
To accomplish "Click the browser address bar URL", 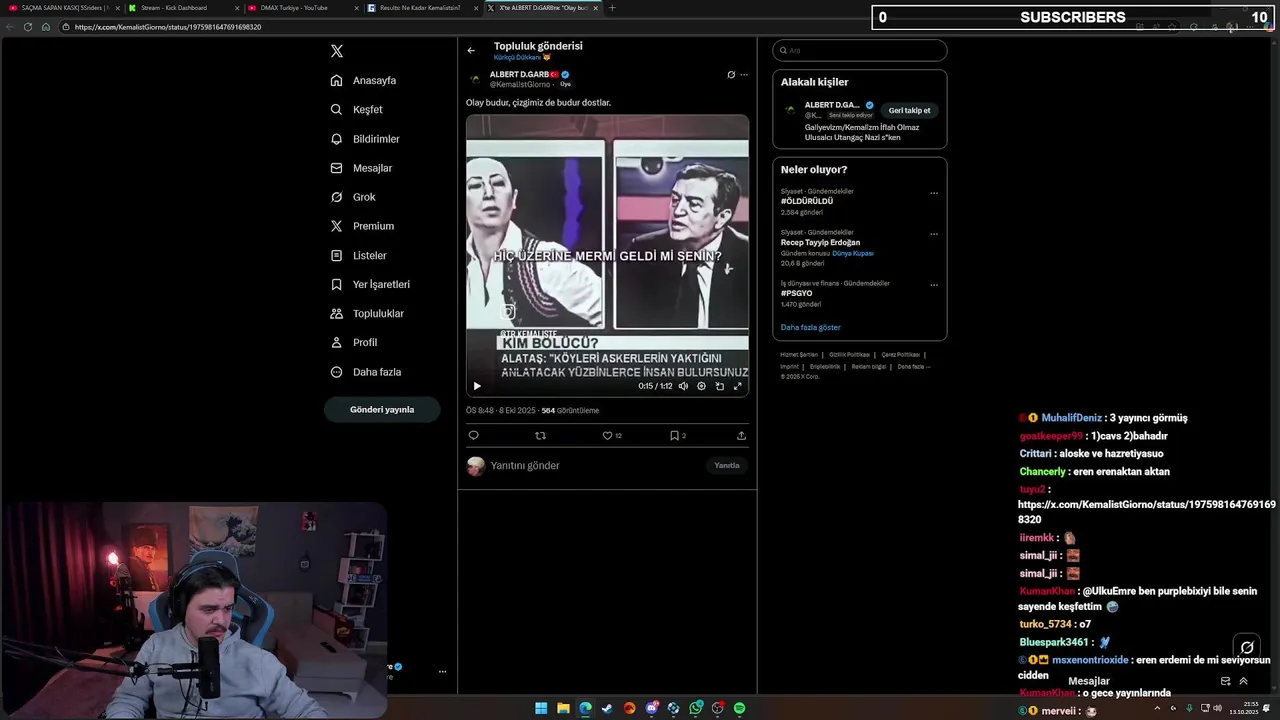I will 168,27.
